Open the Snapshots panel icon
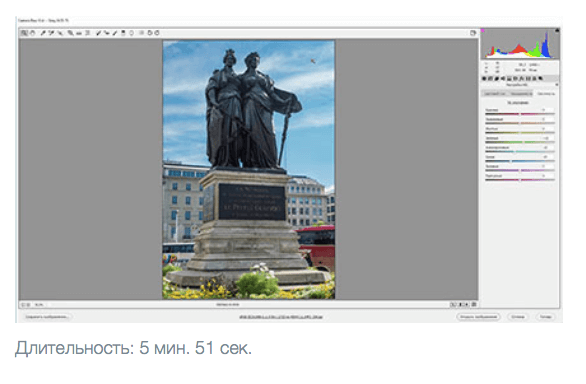The image size is (586, 384). click(540, 78)
